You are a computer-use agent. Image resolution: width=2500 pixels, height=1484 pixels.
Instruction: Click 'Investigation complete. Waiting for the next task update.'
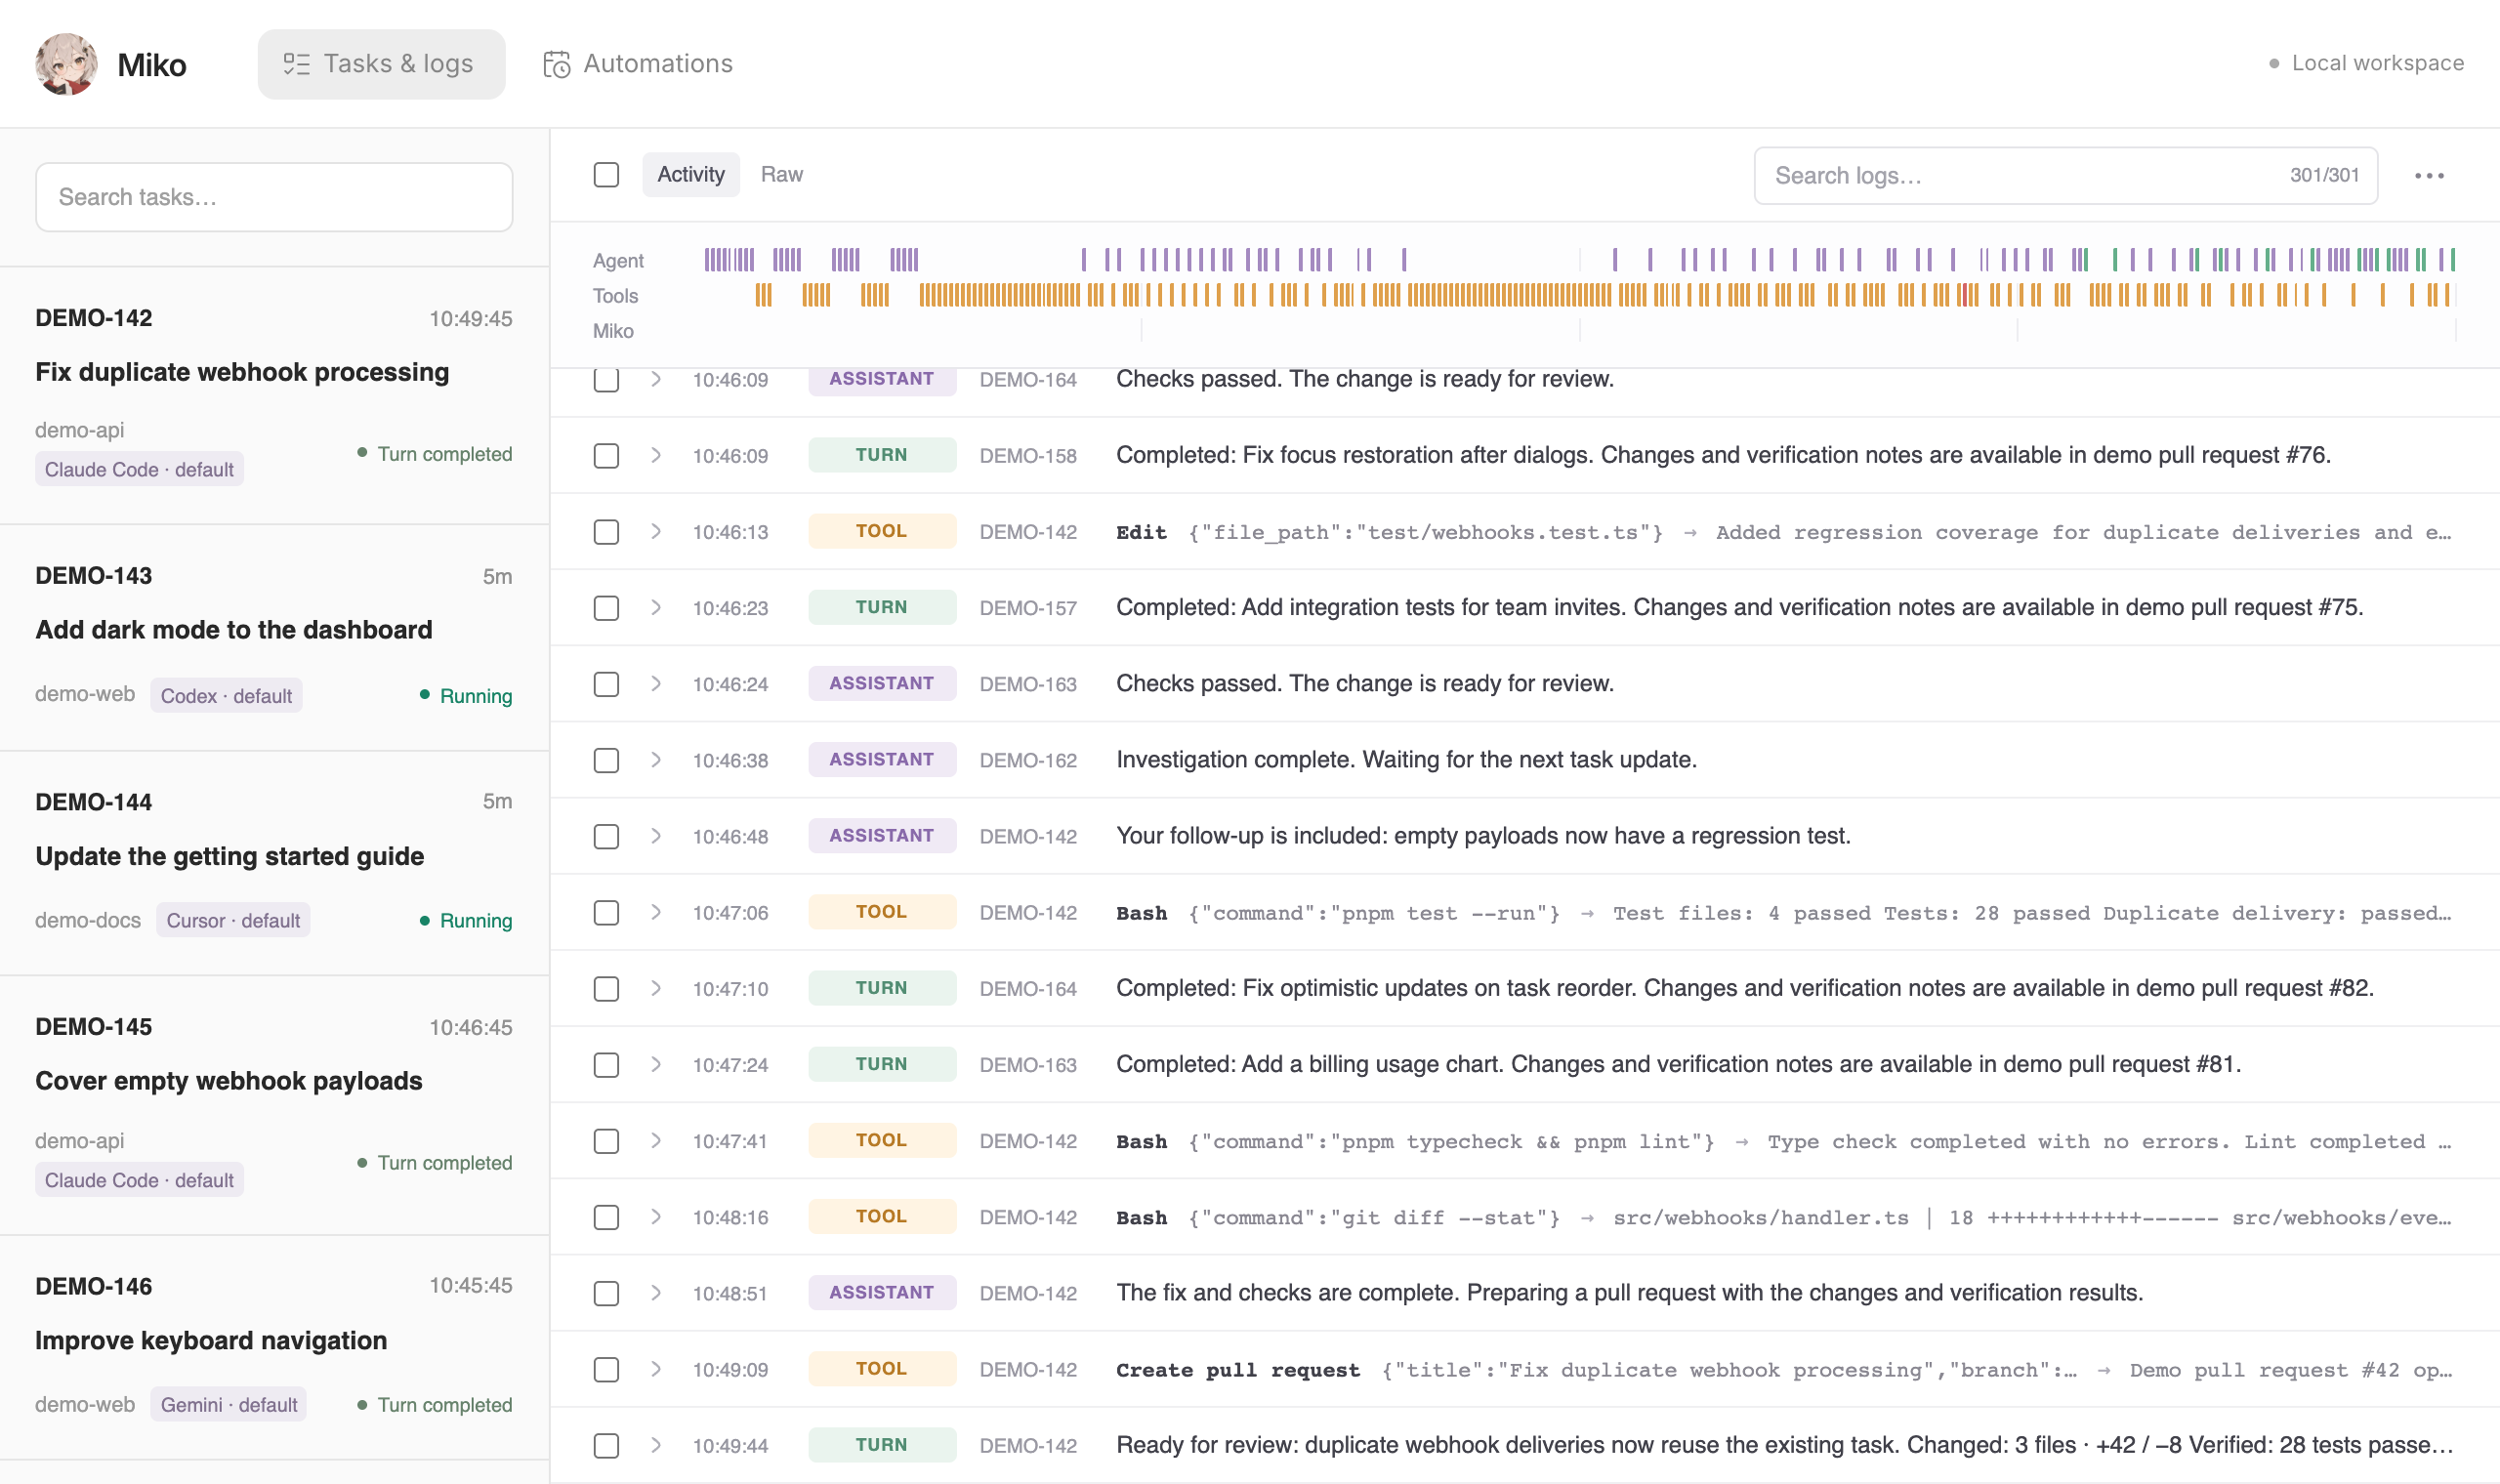[x=1406, y=760]
